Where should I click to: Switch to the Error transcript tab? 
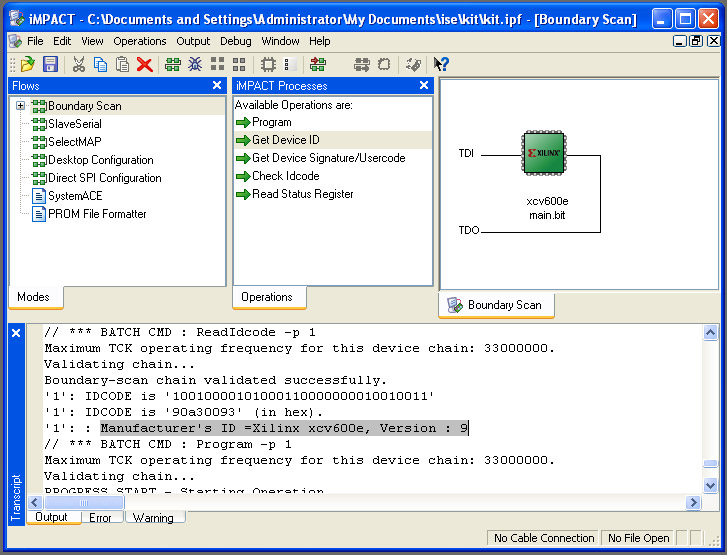pos(102,517)
